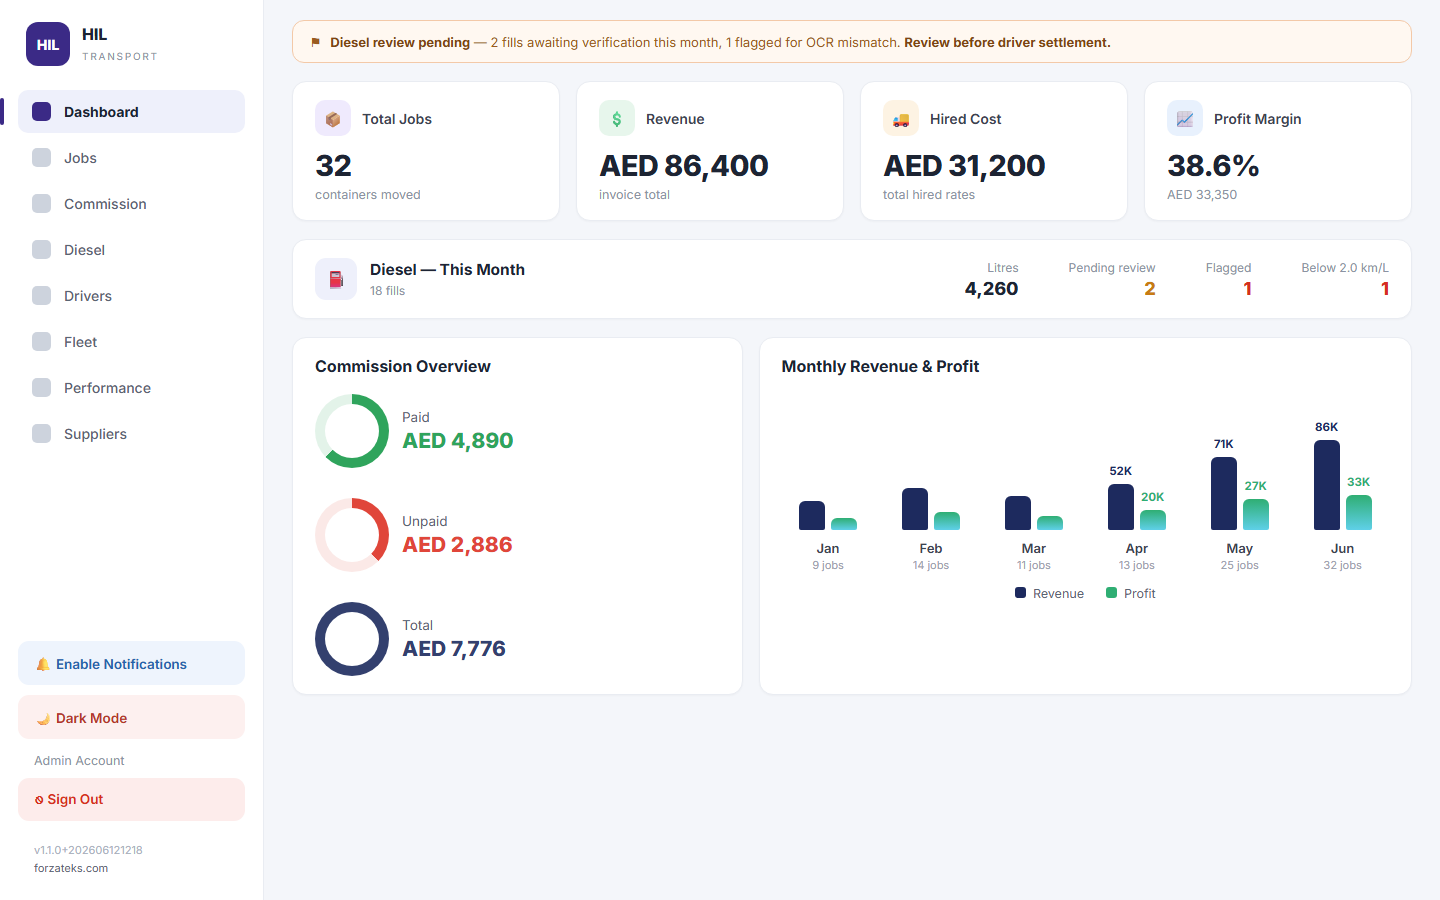Screen dimensions: 1440x900
Task: Click the Suppliers sidebar icon square
Action: (41, 433)
